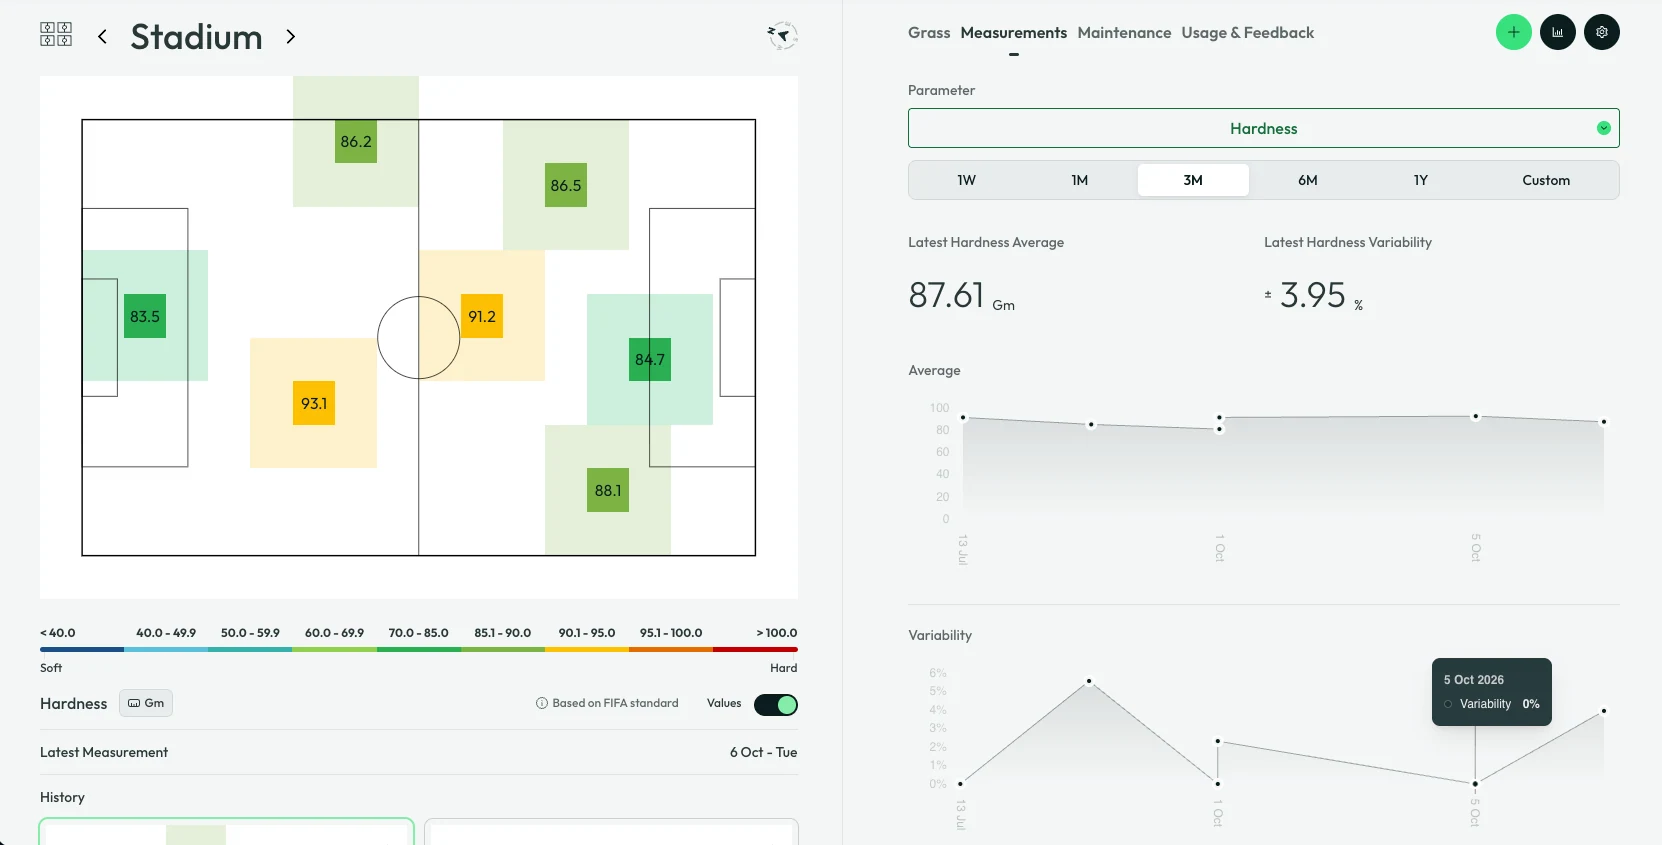Click the 5 Oct point on Variability chart
This screenshot has height=845, width=1662.
(x=1475, y=784)
